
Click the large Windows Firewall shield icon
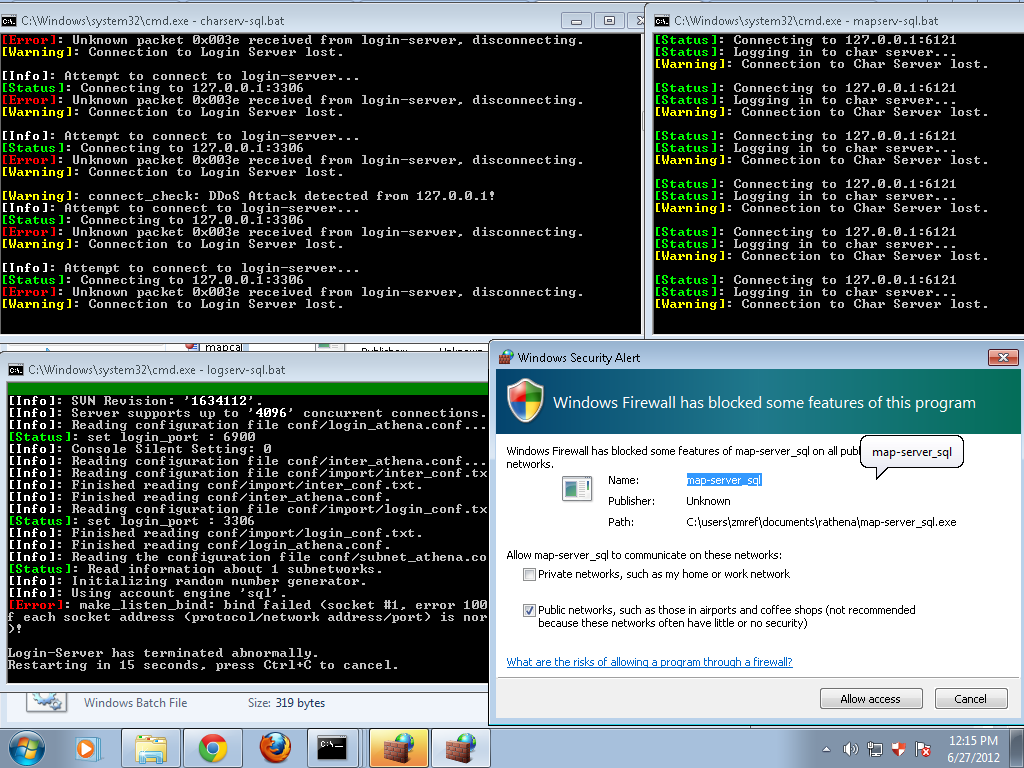coord(526,400)
